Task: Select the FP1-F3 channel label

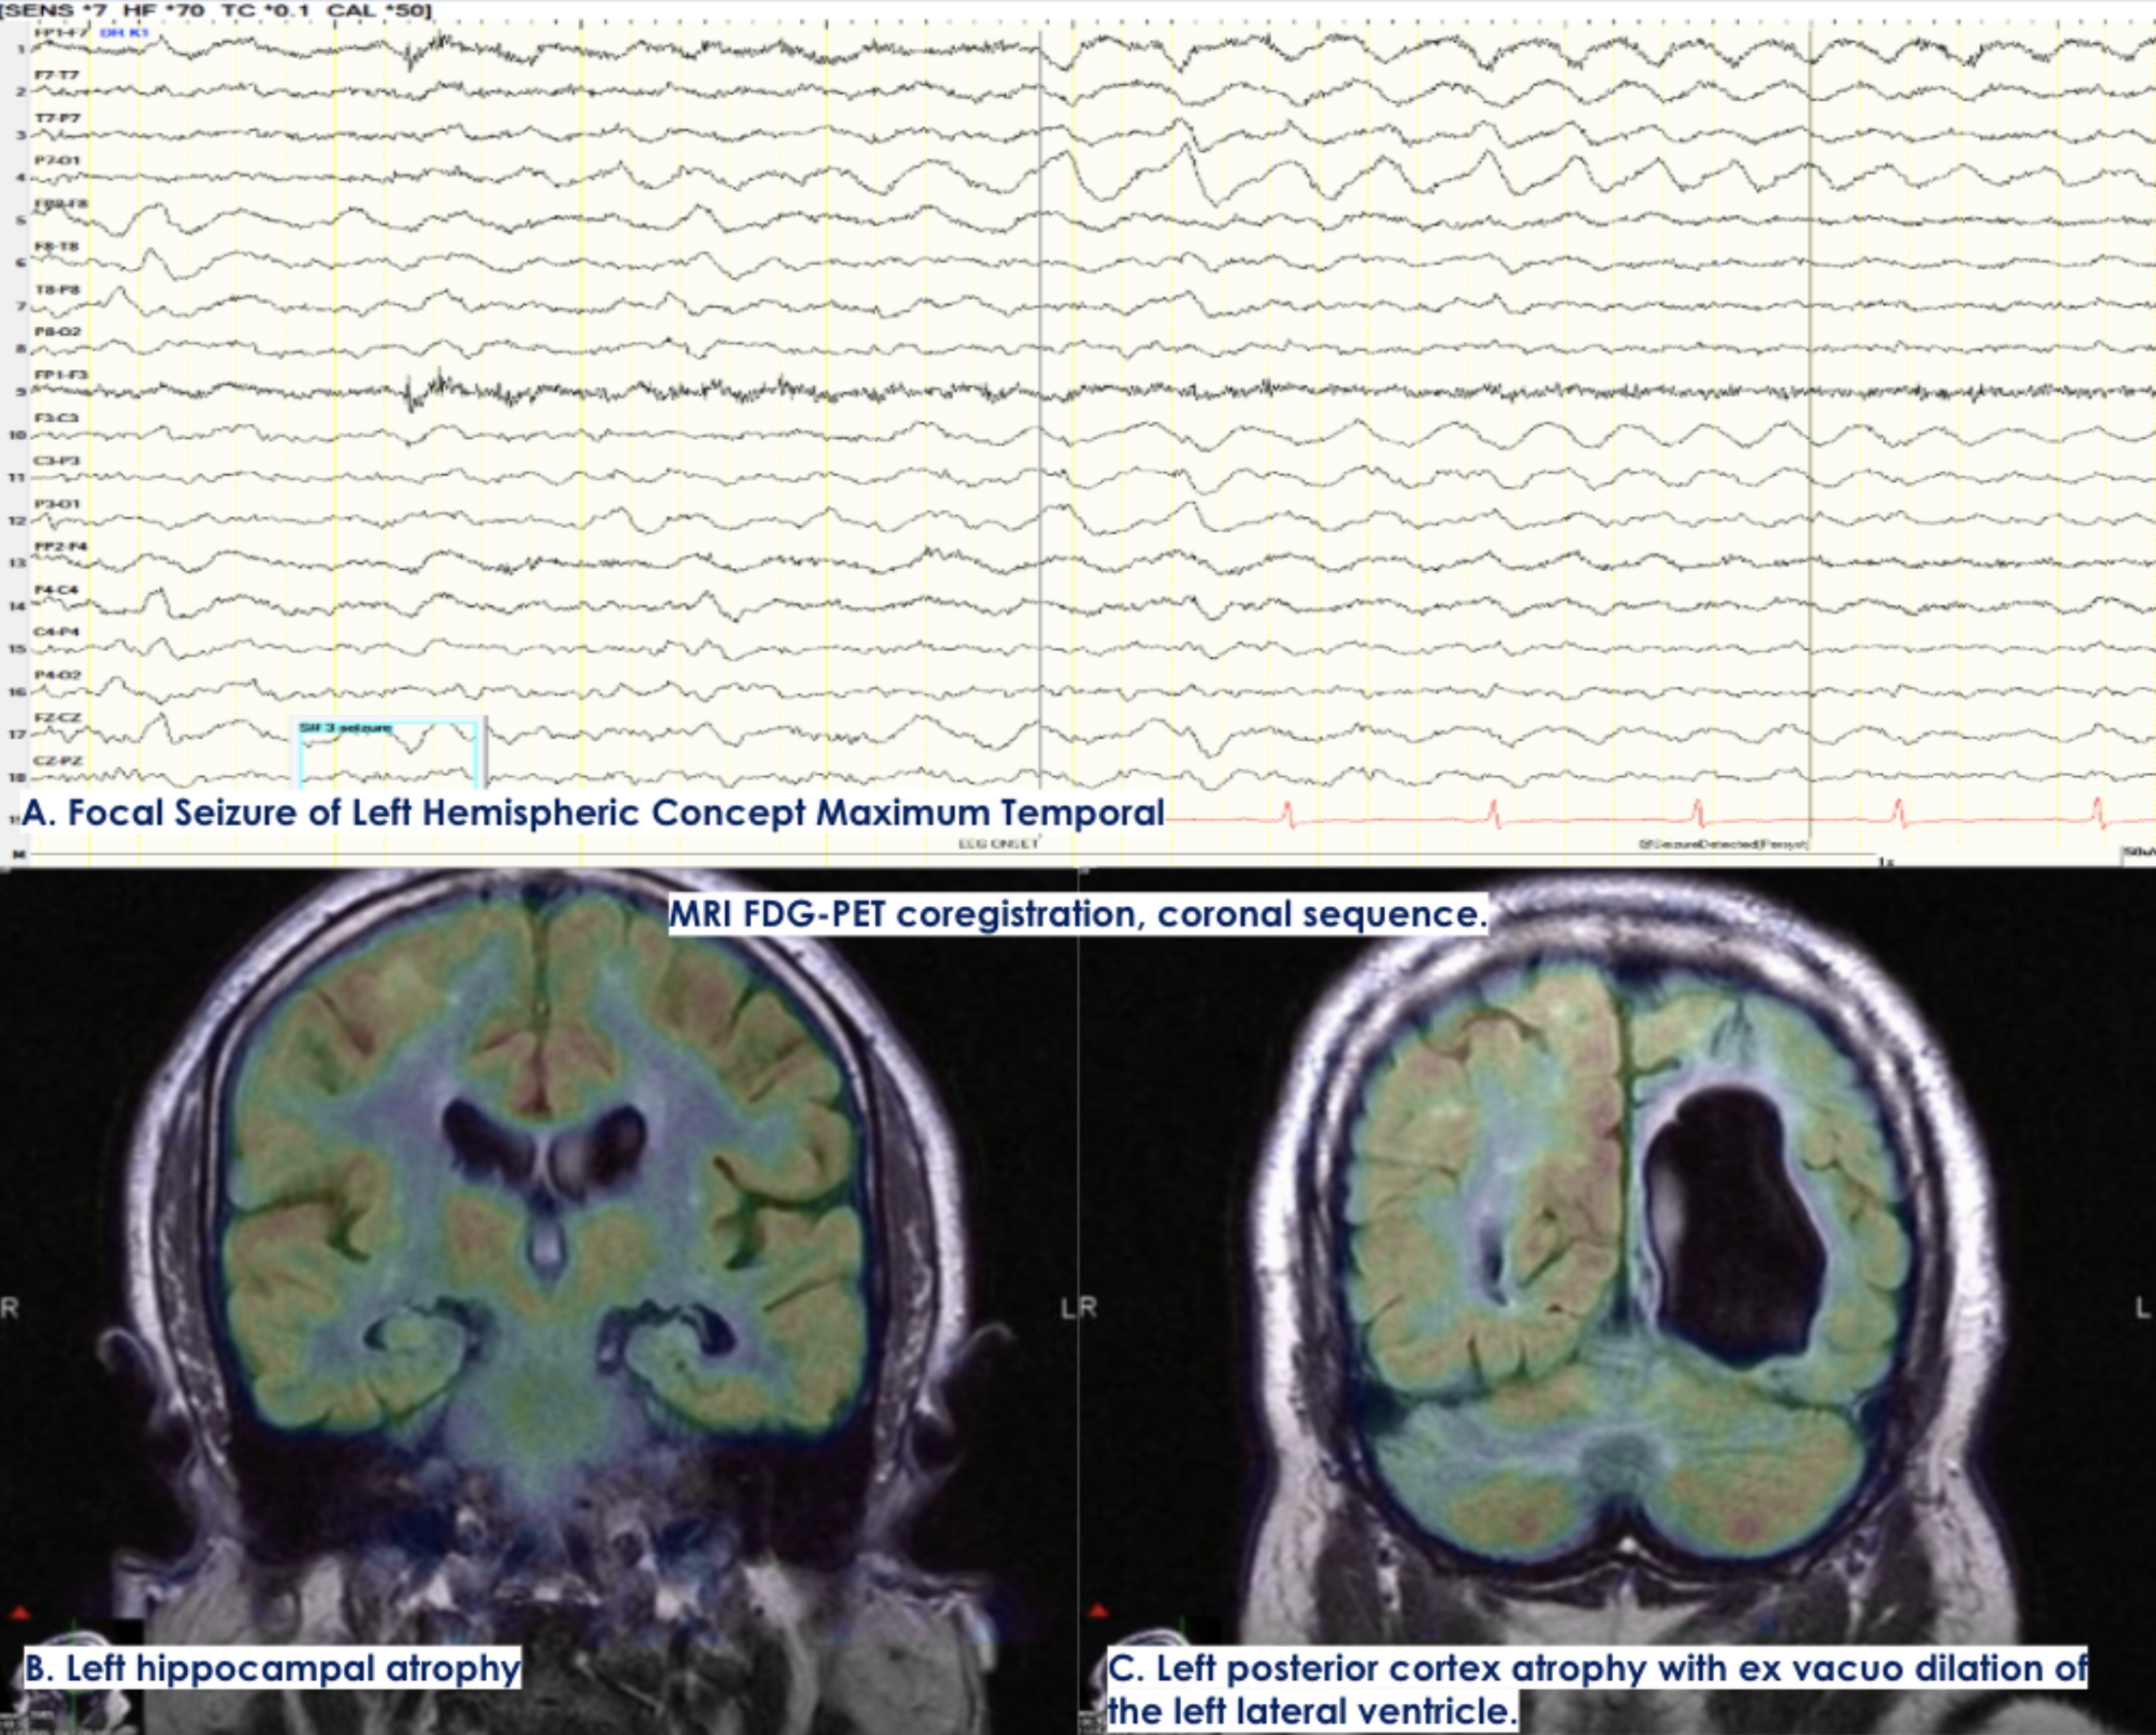Action: click(x=61, y=375)
